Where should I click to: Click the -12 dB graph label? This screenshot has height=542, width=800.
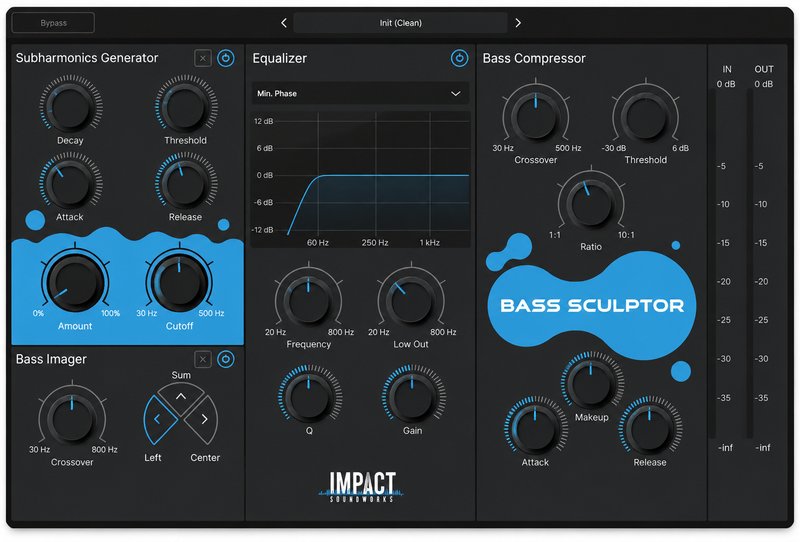(x=262, y=230)
